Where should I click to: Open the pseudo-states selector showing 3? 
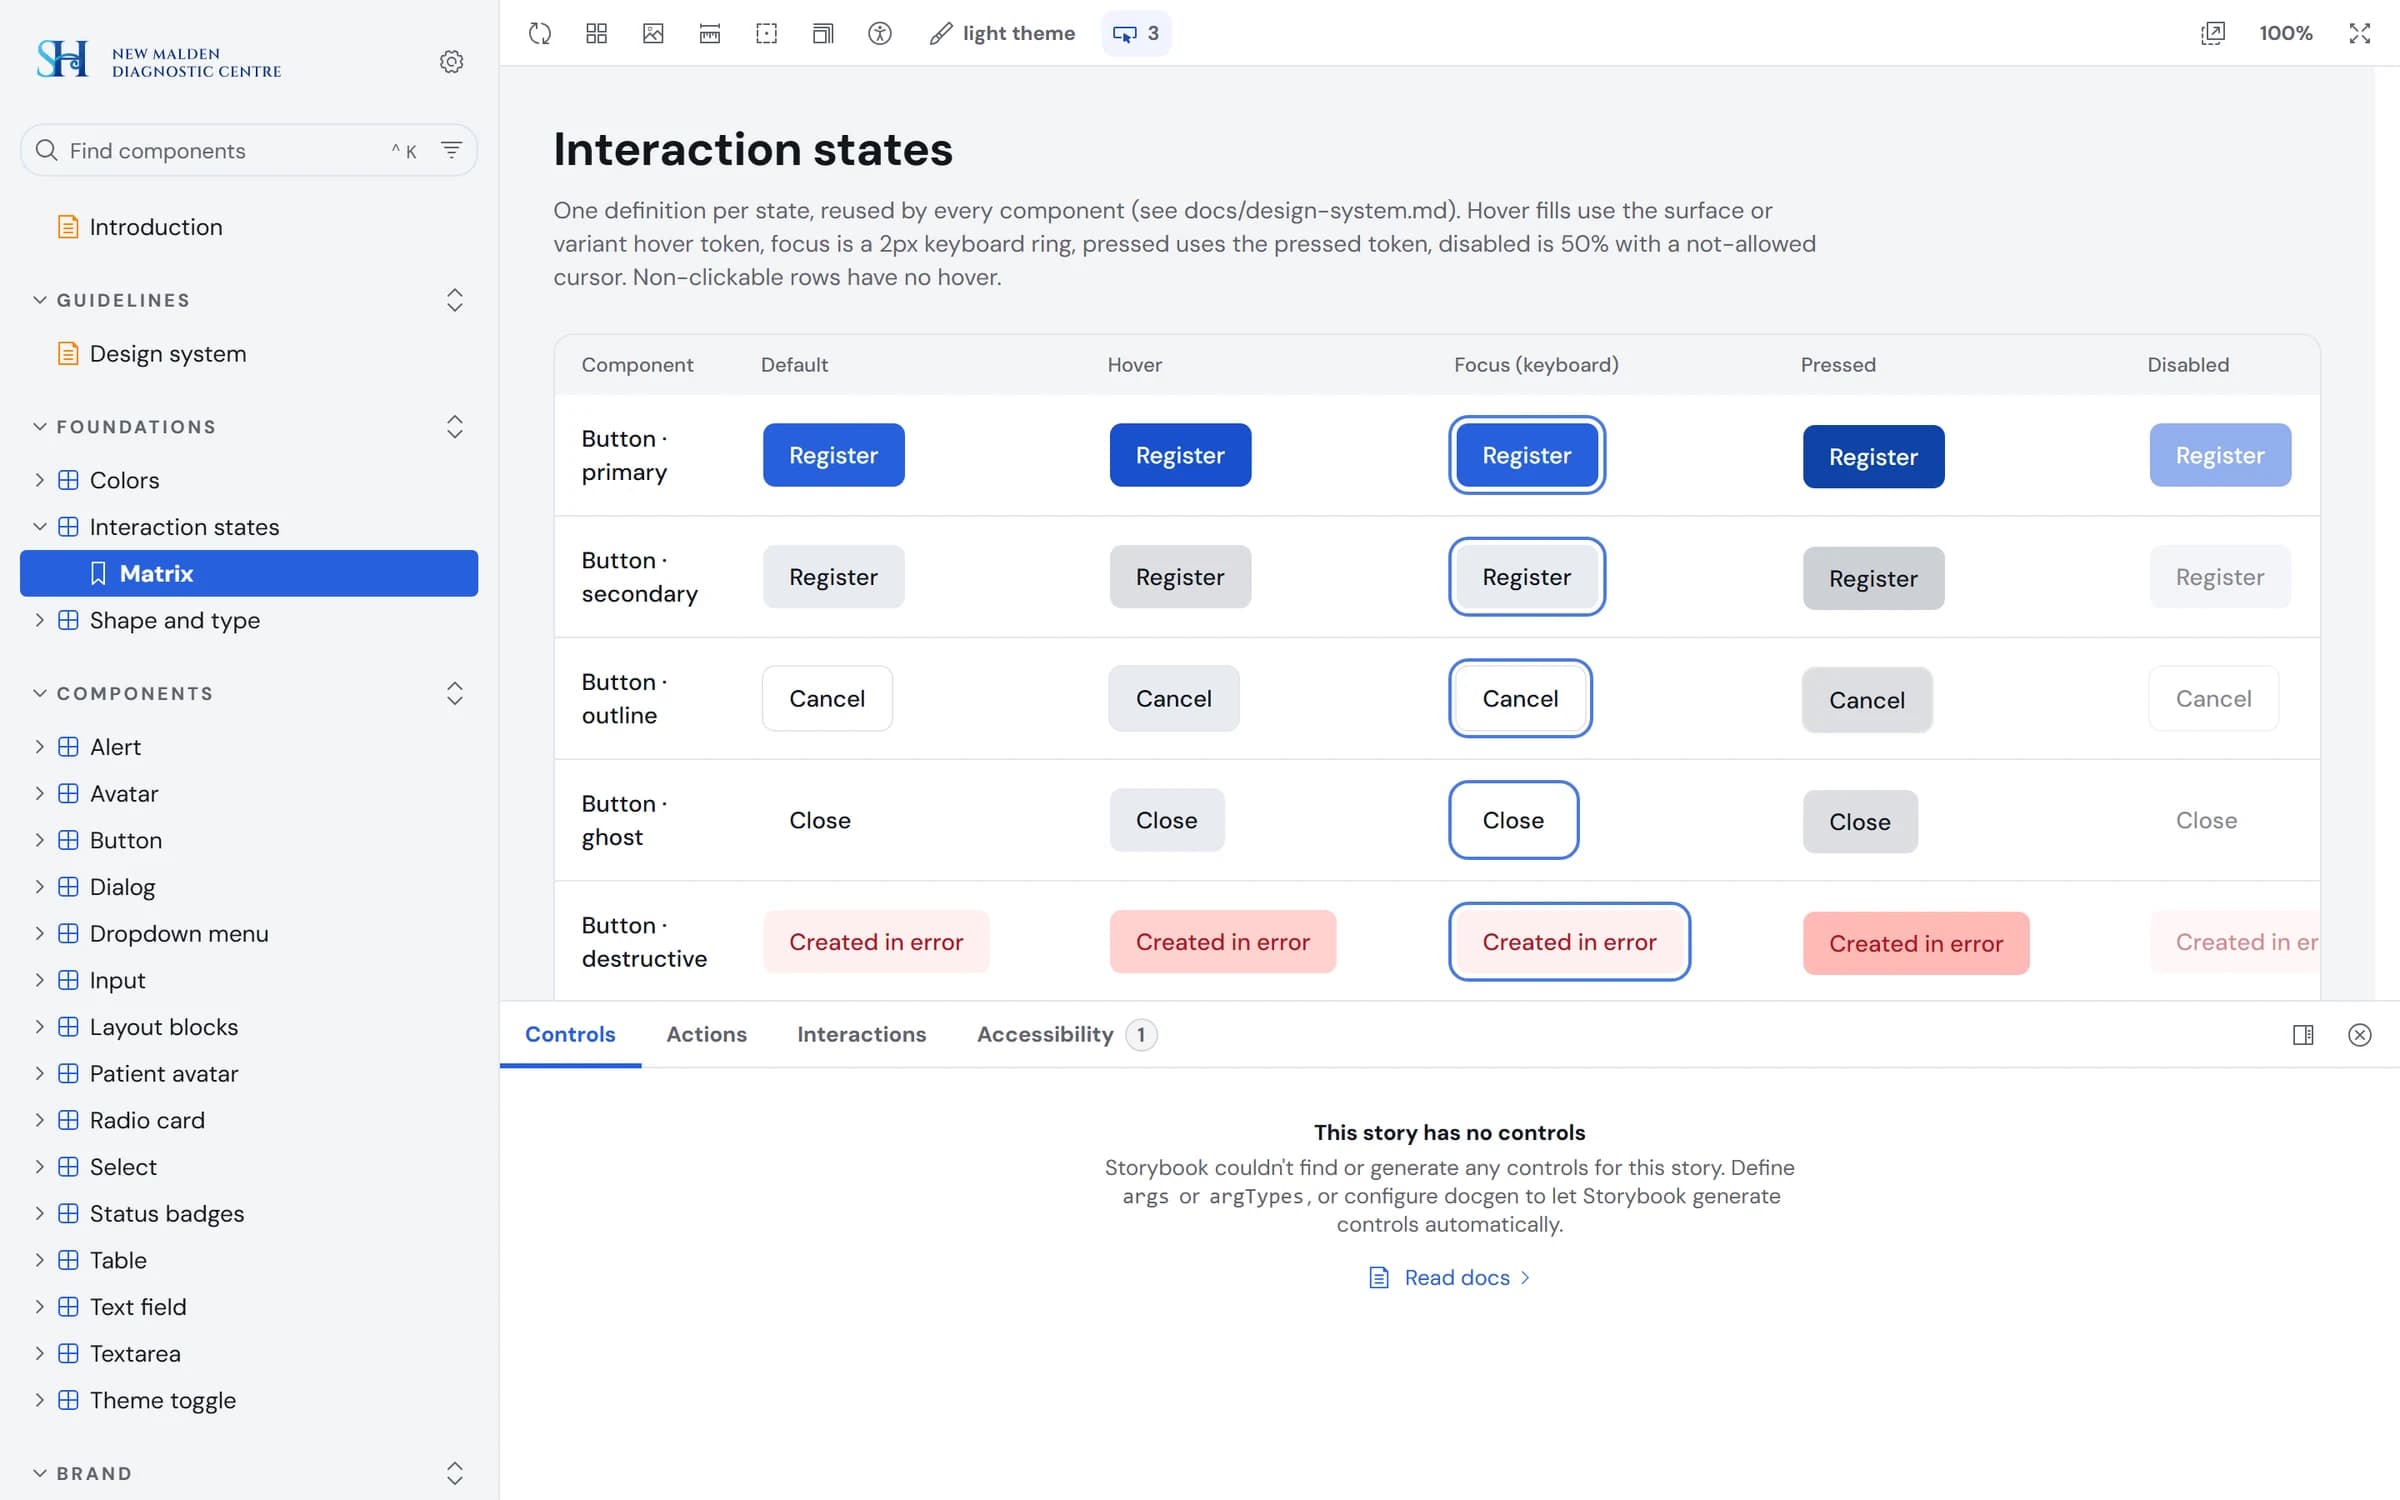[x=1136, y=33]
